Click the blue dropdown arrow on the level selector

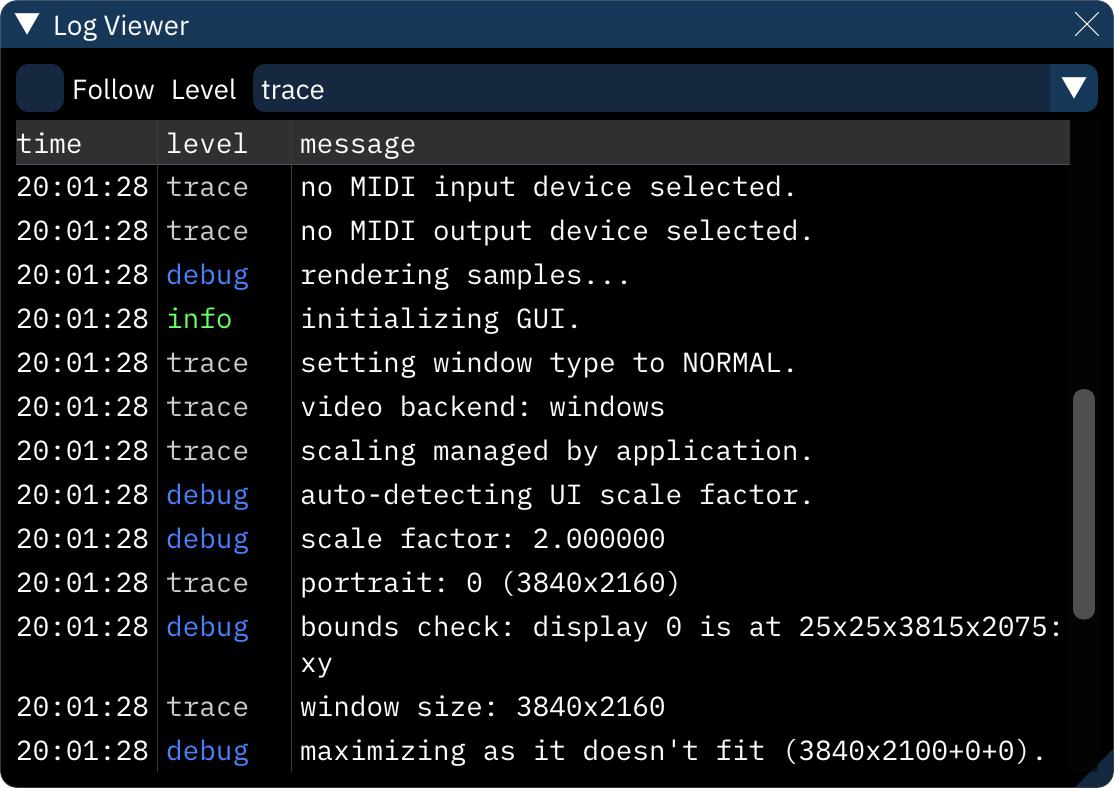click(x=1072, y=88)
